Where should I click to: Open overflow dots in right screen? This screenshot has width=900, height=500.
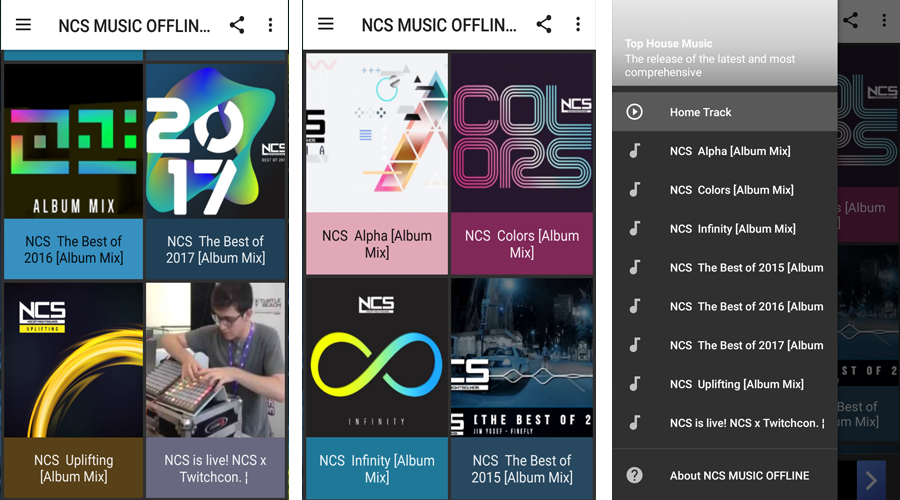pos(884,21)
